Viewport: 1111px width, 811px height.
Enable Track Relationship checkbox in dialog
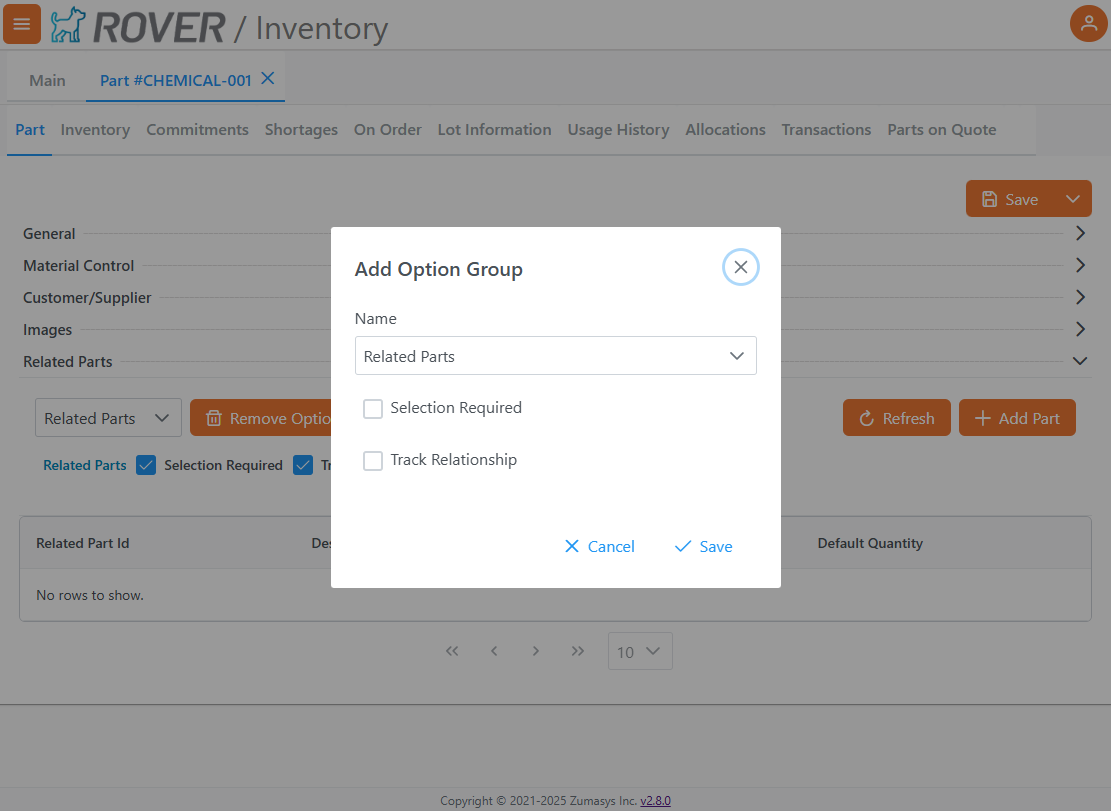[373, 461]
